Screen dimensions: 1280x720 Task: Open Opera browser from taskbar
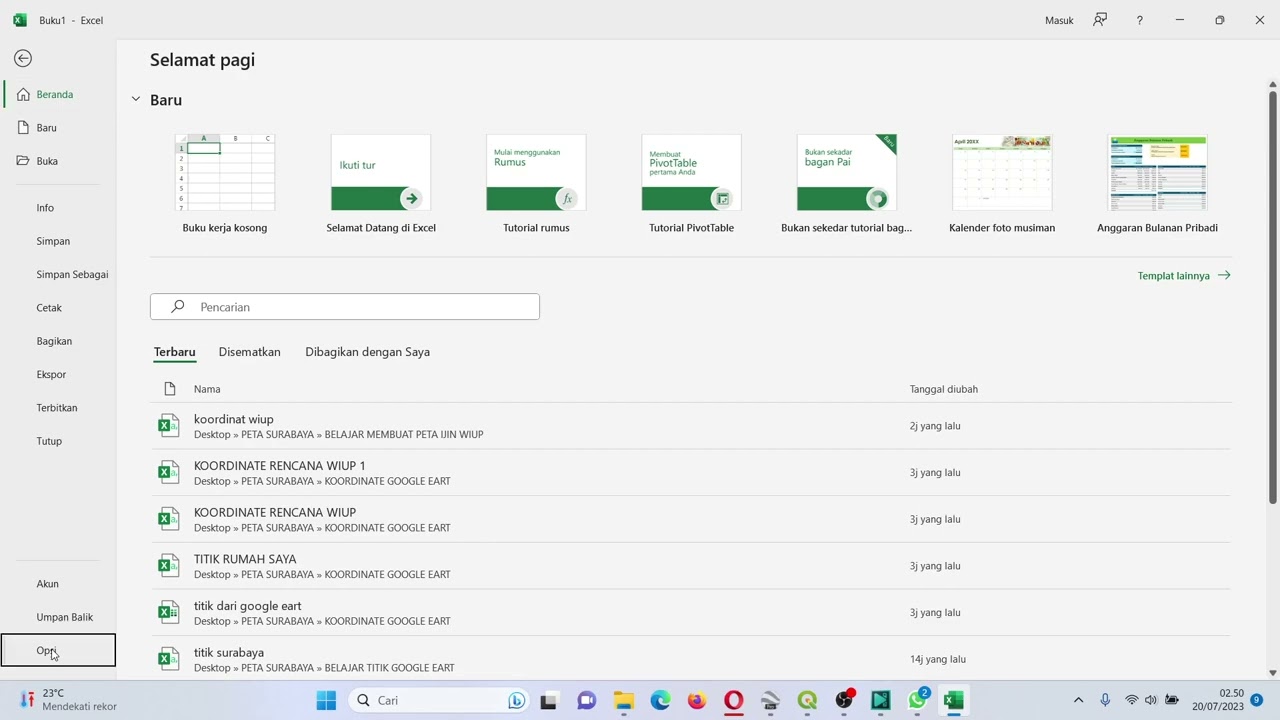(734, 700)
